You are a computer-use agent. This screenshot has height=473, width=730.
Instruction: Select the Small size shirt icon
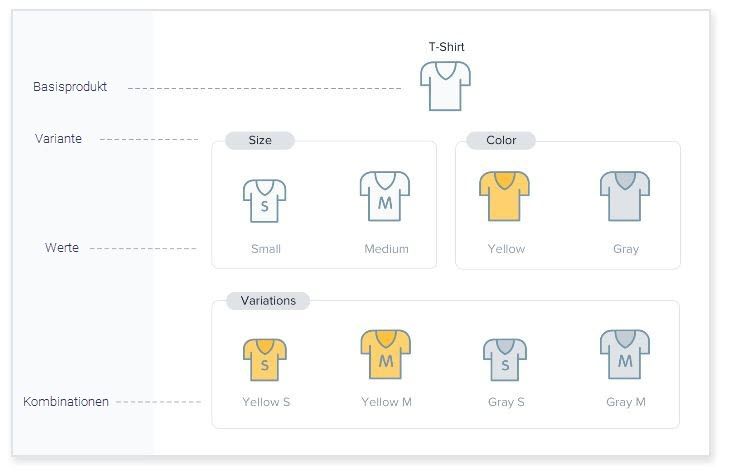(x=264, y=201)
